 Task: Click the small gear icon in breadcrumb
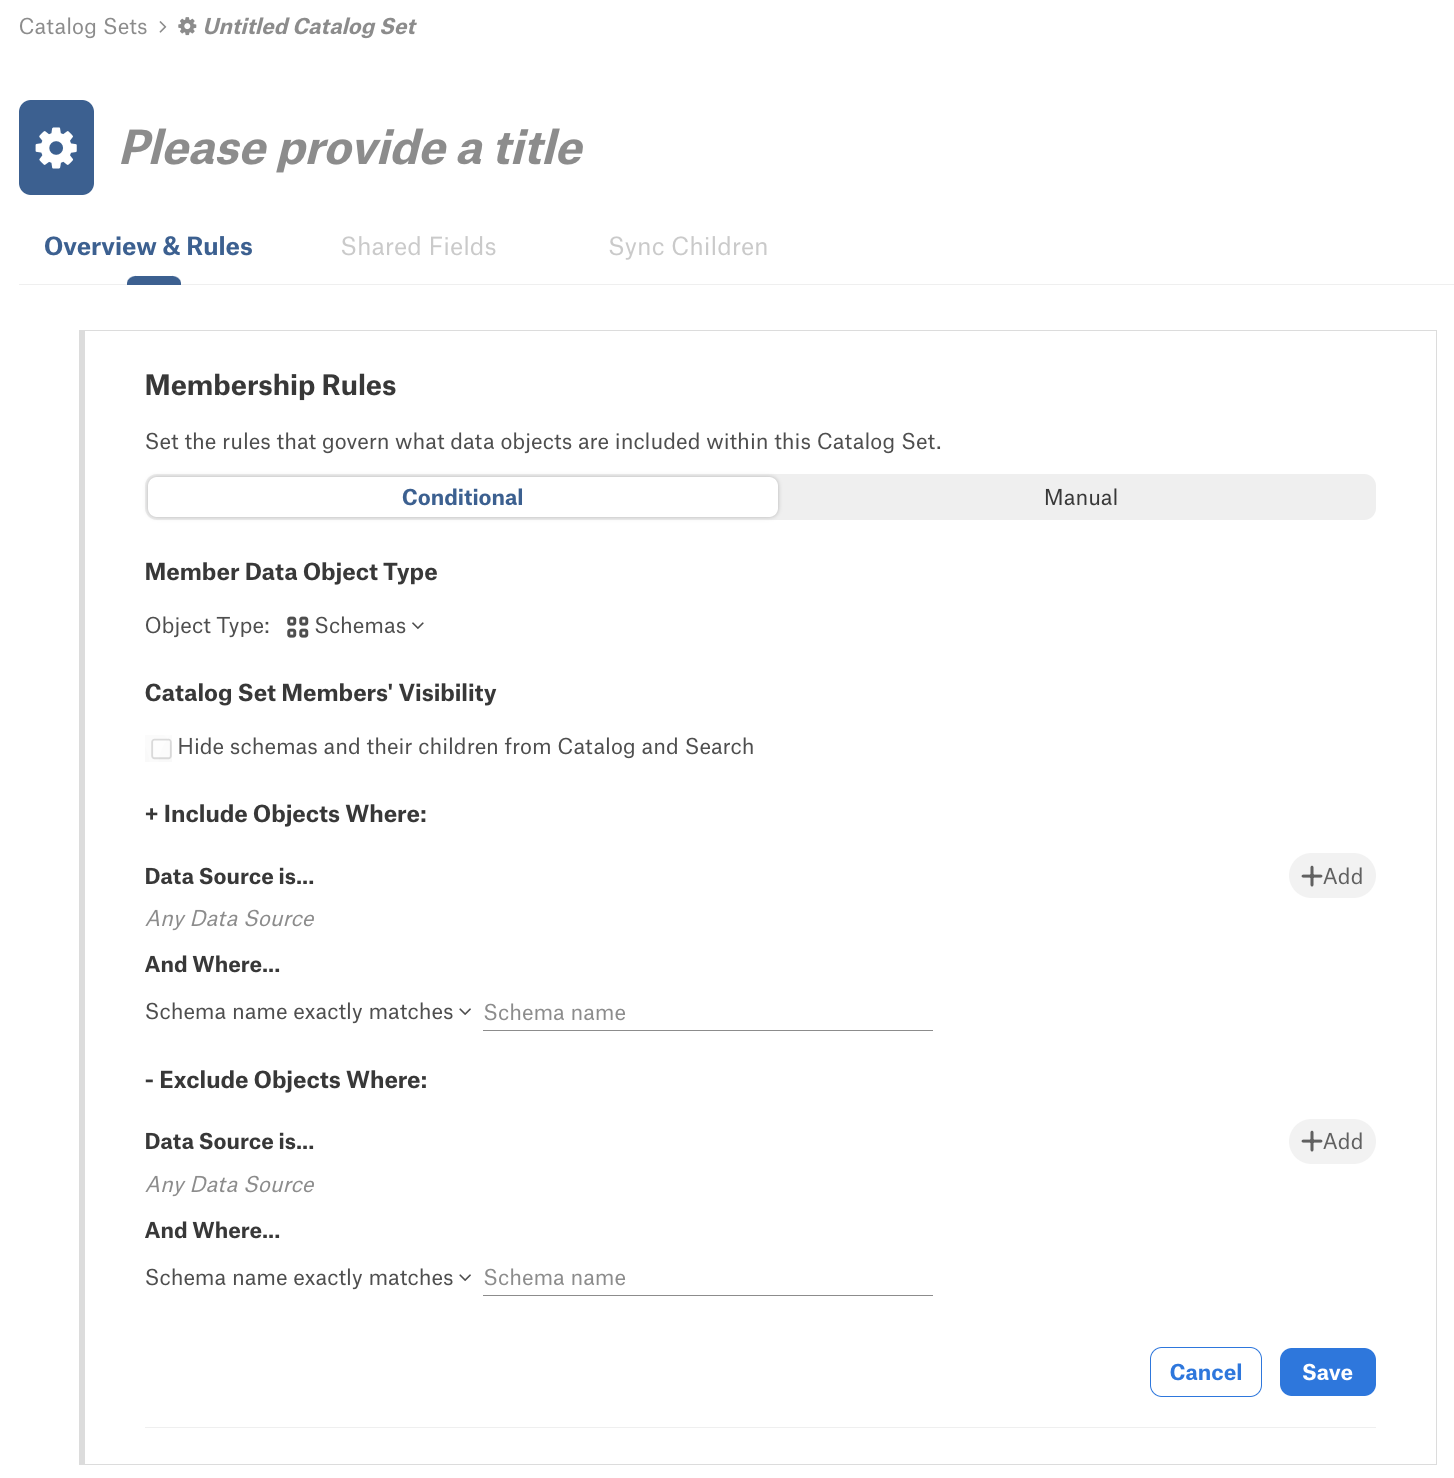(187, 26)
